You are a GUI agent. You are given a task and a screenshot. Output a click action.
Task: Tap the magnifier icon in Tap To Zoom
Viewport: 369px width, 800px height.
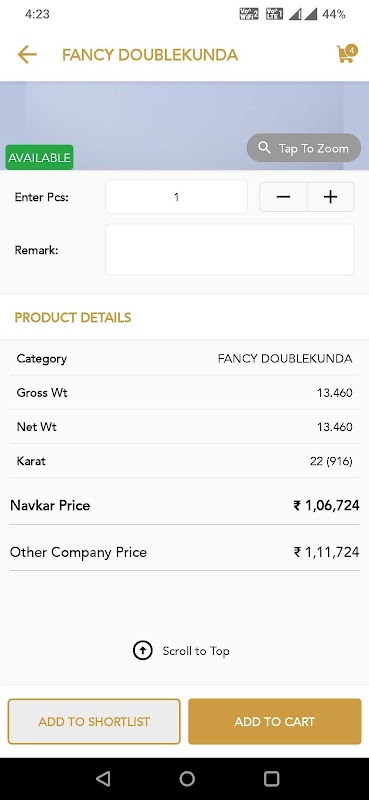pyautogui.click(x=264, y=148)
